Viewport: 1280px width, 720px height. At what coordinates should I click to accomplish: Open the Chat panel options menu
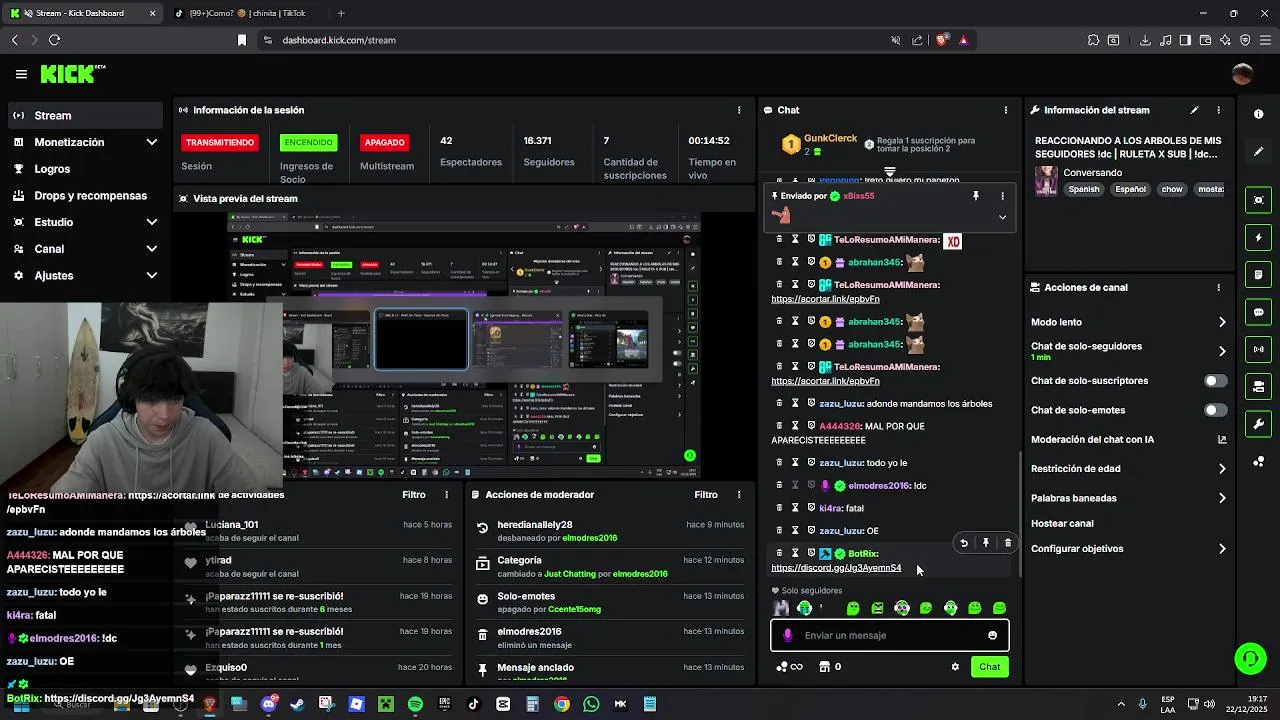point(1006,110)
